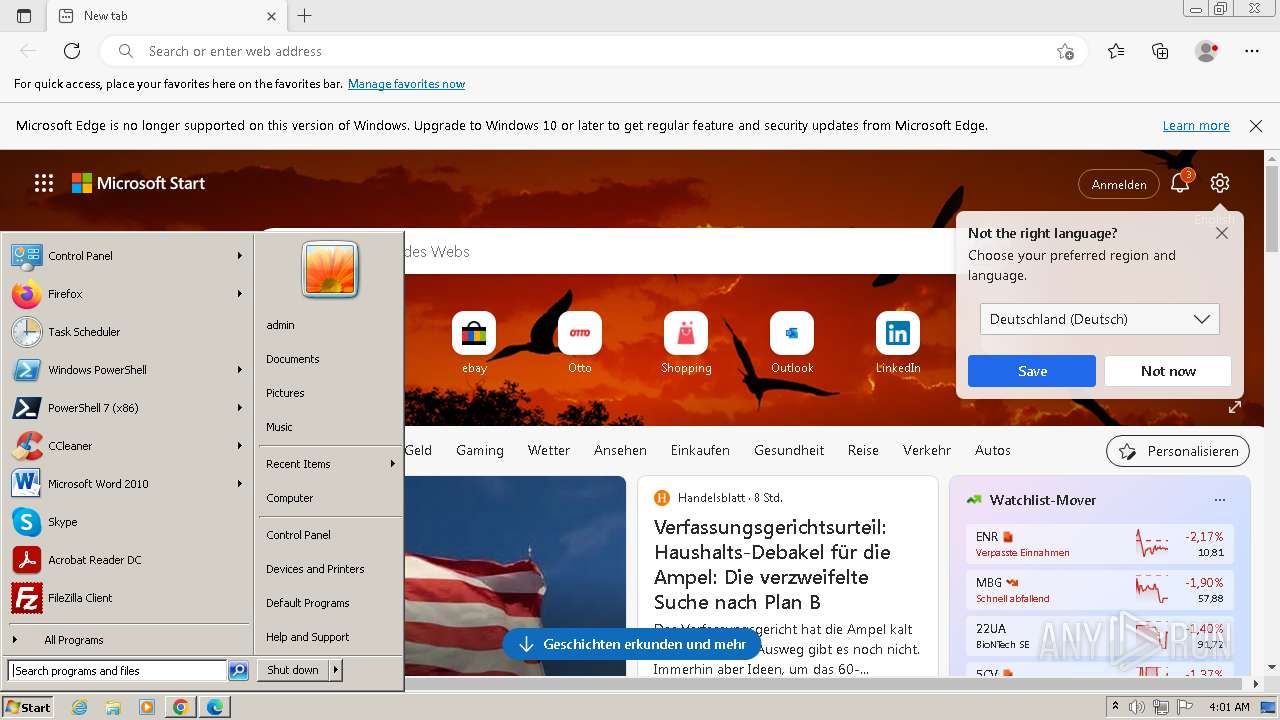Open Acrobat Reader DC

127,560
